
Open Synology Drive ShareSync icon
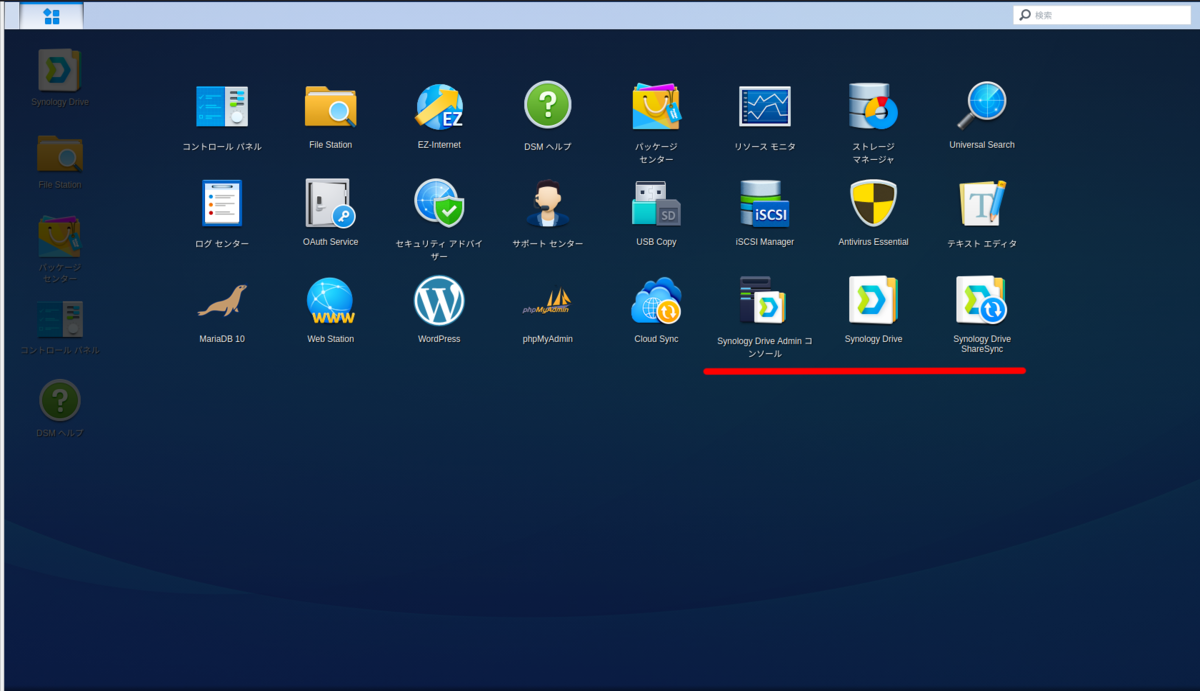pyautogui.click(x=982, y=301)
